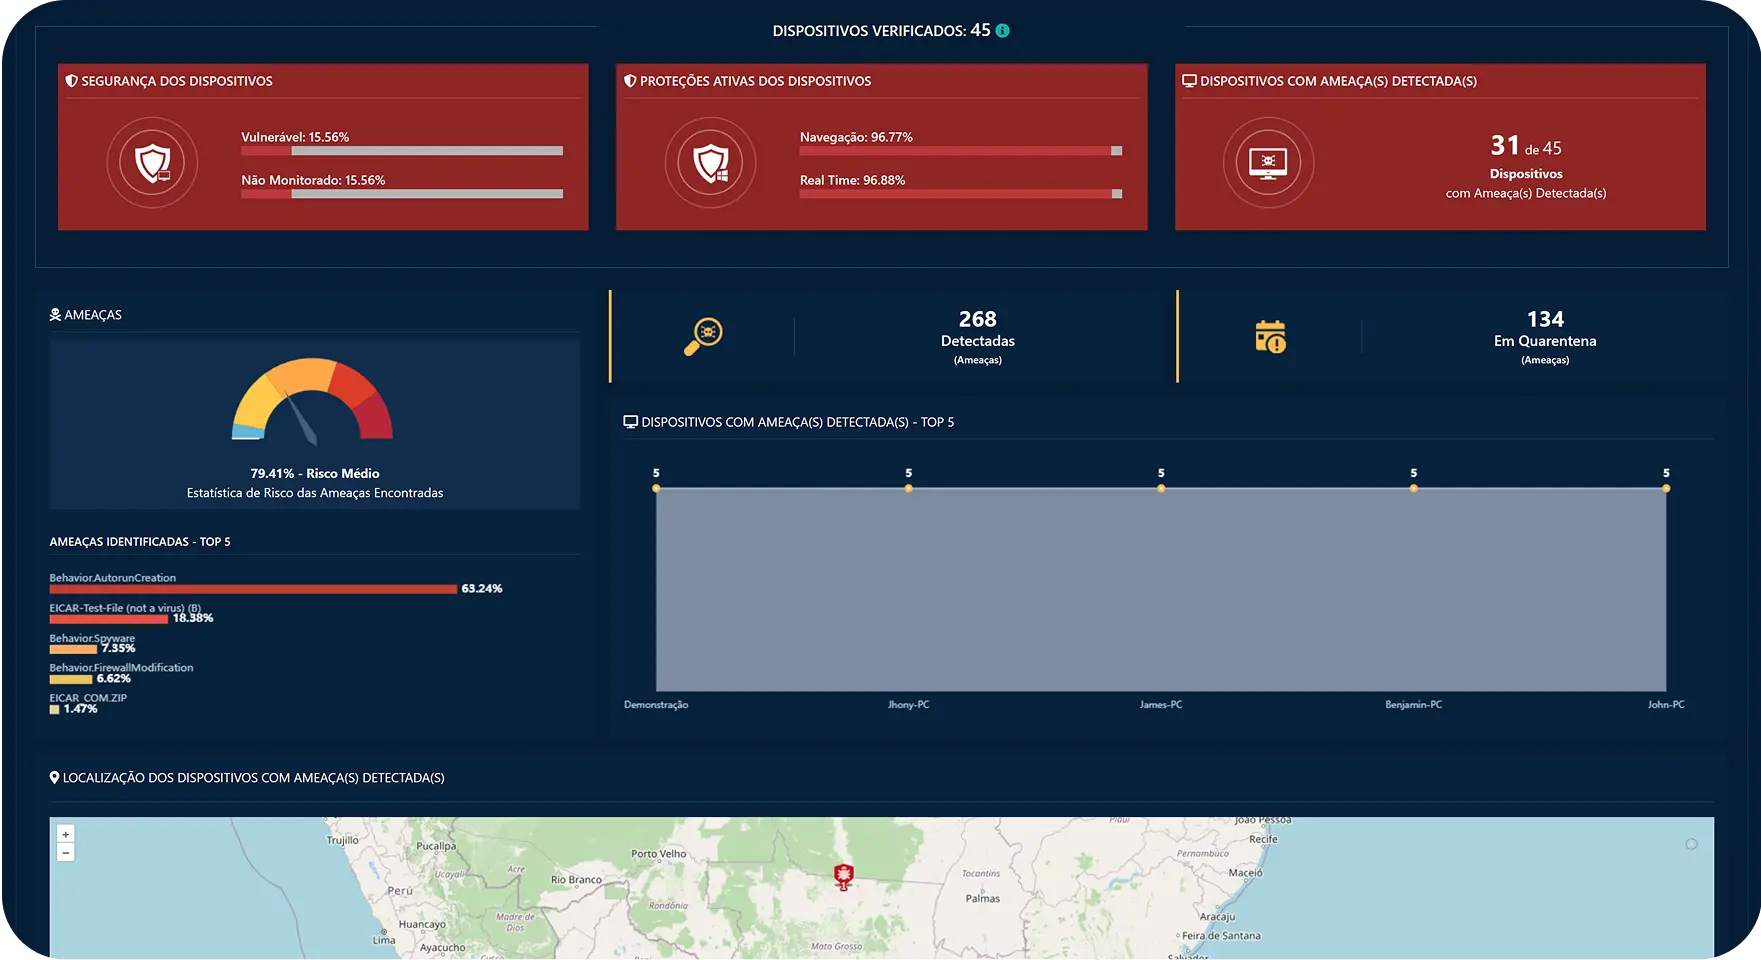Image resolution: width=1761 pixels, height=960 pixels.
Task: Click the Rio Branco label on map
Action: point(576,880)
